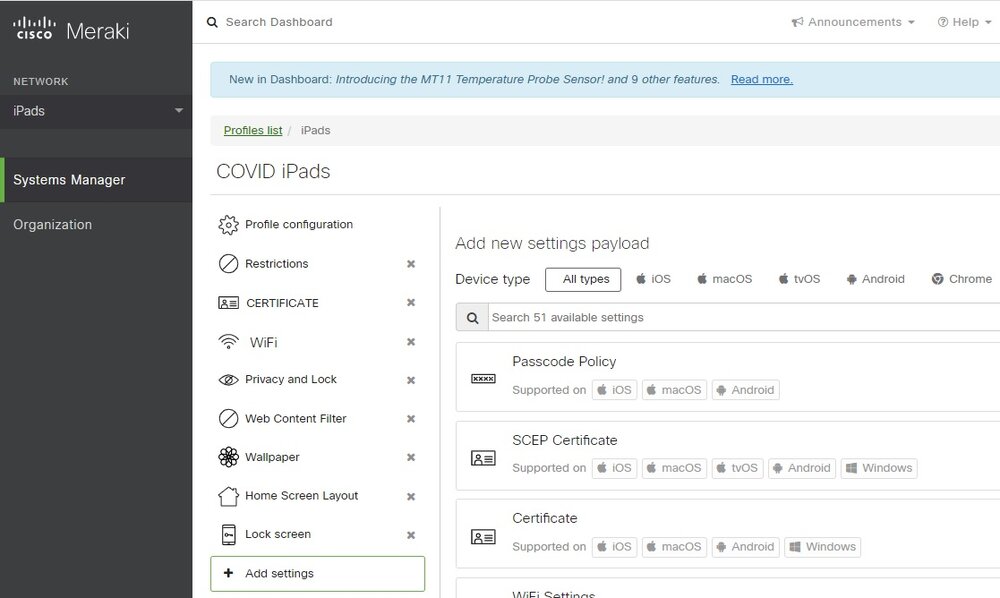Screen dimensions: 1000x598
Task: Filter device type by Chrome
Action: (961, 279)
